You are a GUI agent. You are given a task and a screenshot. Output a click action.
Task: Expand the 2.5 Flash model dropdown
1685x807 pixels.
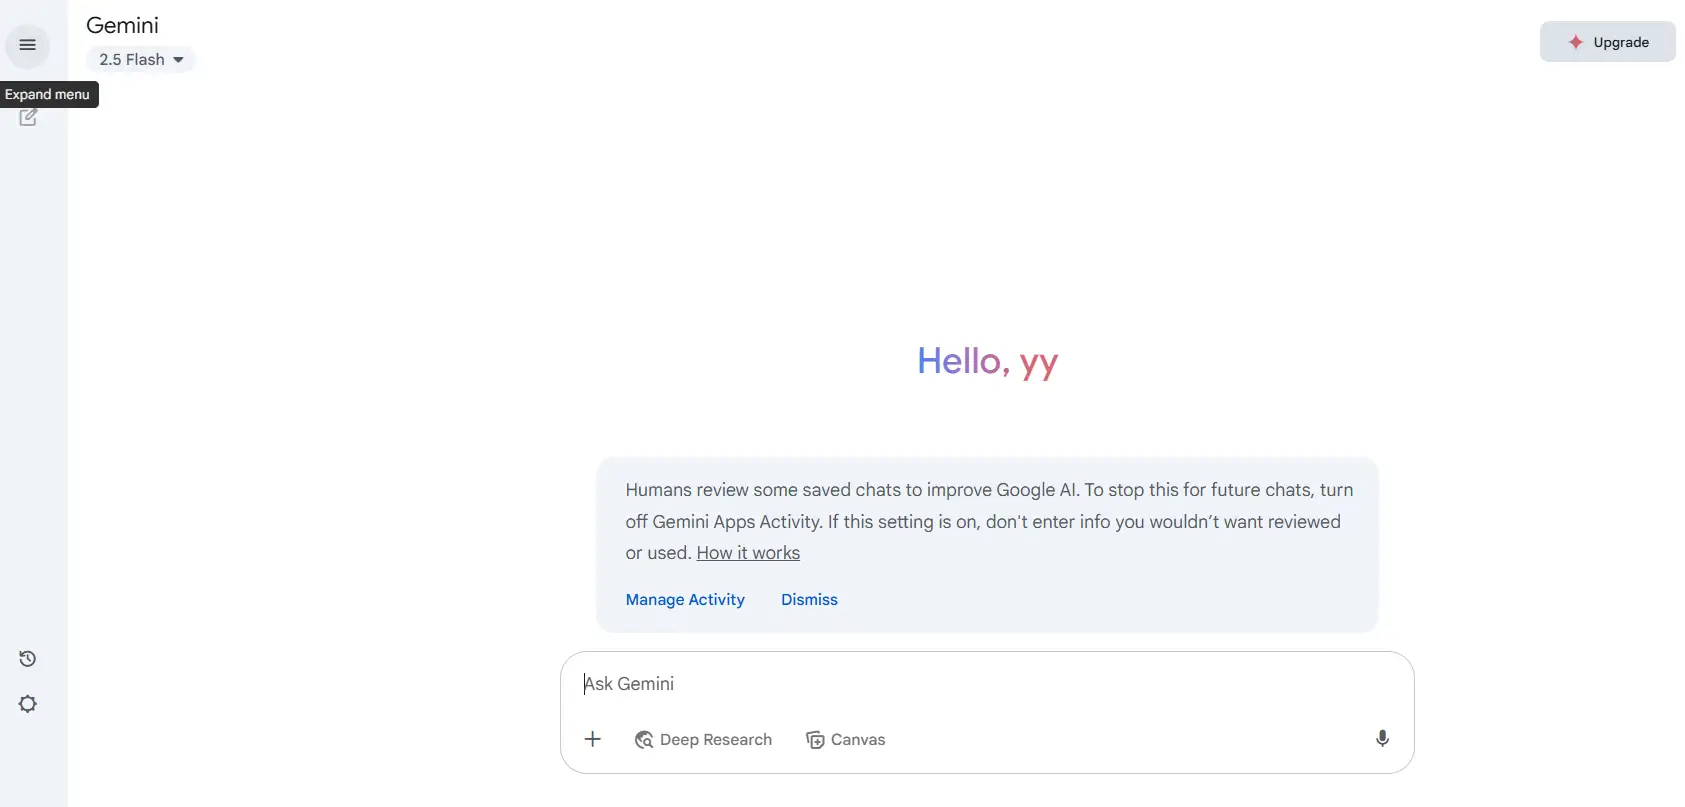(141, 60)
